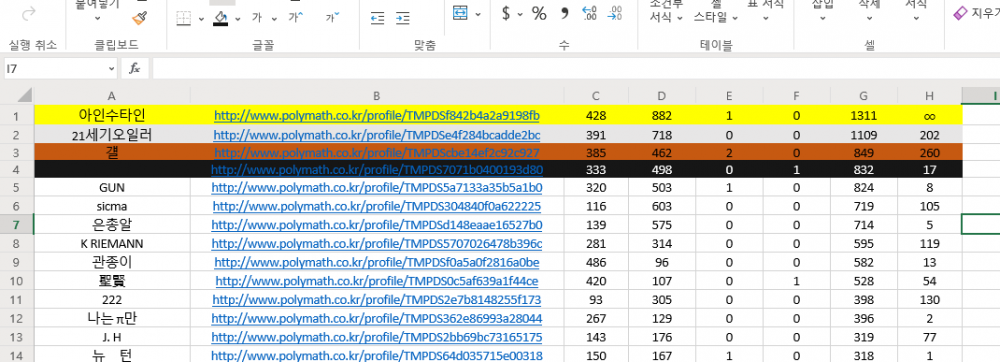Click the Select All corner triangle
Viewport: 1000px width, 362px height.
(x=24, y=96)
